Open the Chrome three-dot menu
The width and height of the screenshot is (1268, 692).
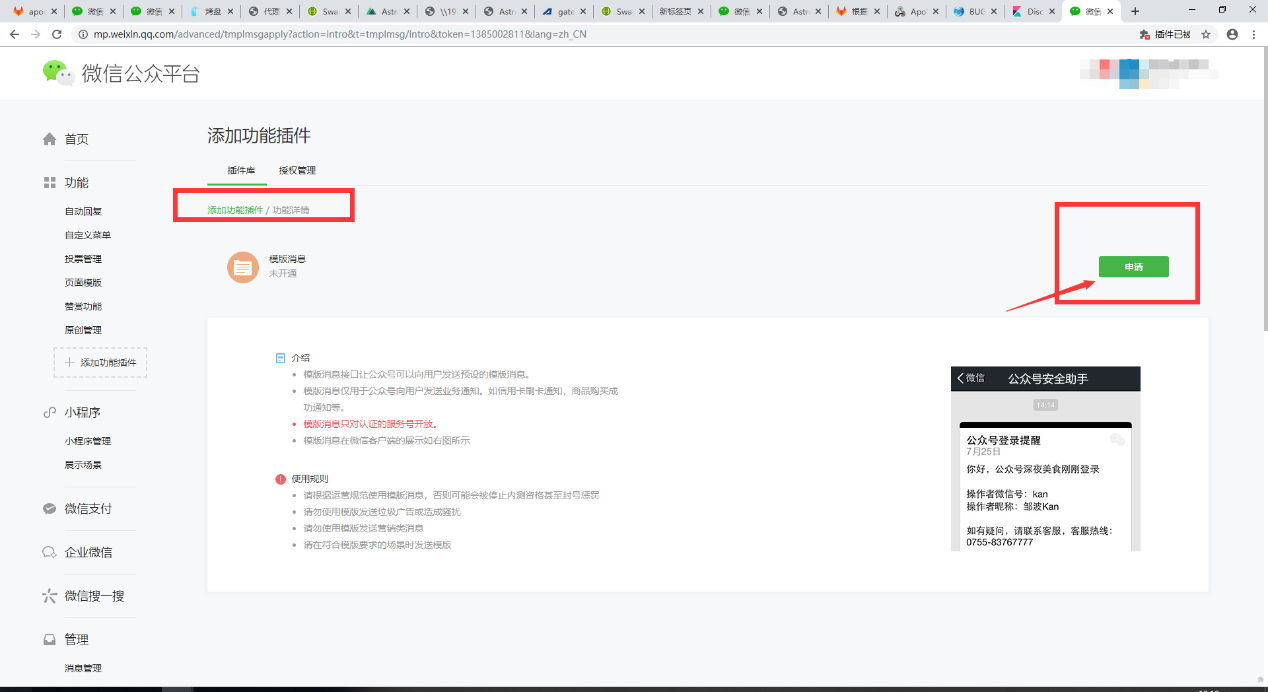tap(1254, 34)
